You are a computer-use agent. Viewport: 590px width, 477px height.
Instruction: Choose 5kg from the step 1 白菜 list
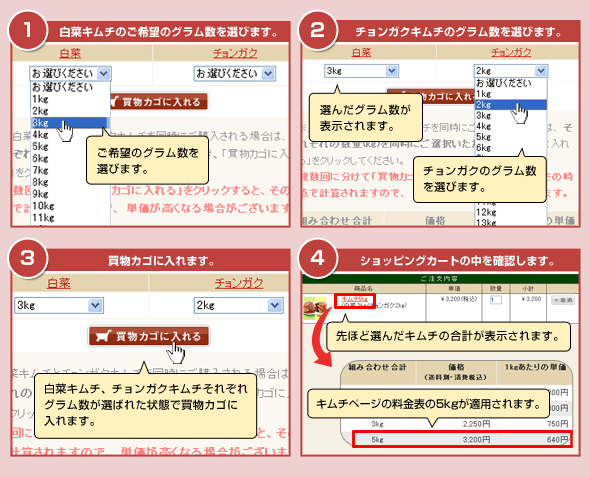coord(69,146)
